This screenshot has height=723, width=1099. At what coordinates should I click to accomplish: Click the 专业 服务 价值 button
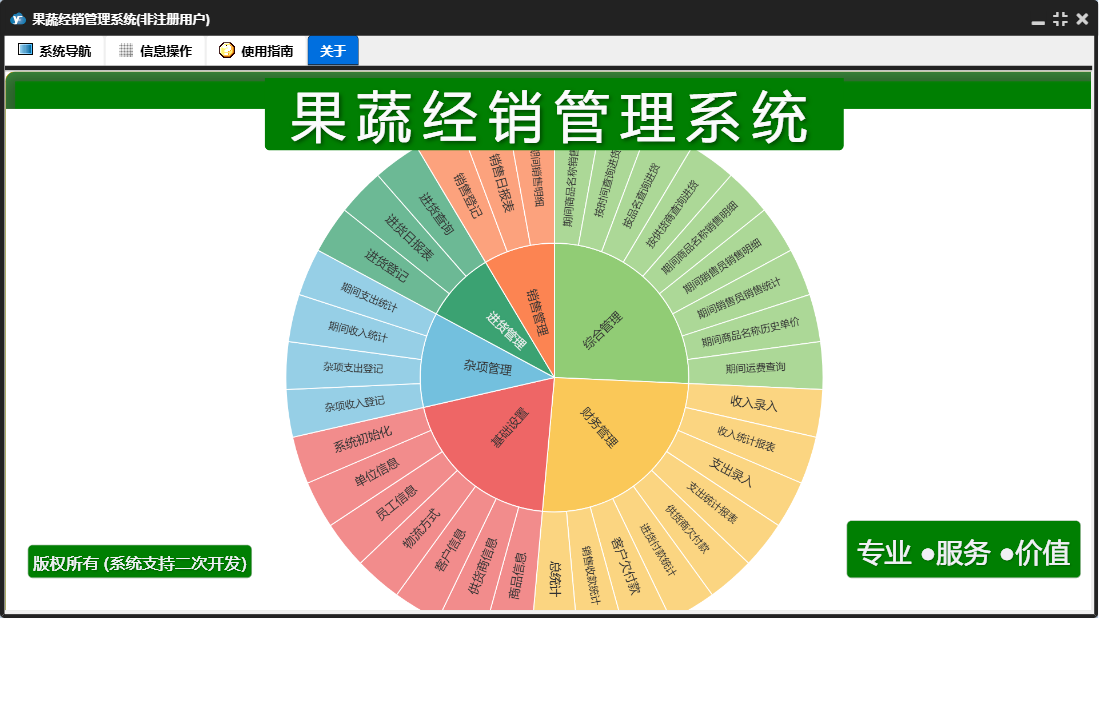tap(963, 550)
